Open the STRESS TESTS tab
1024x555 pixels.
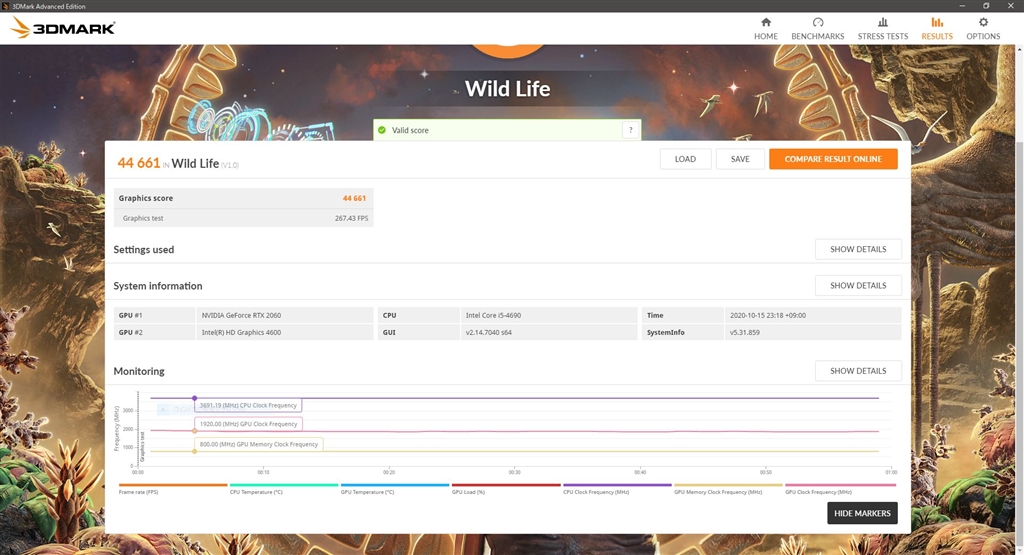click(x=882, y=29)
